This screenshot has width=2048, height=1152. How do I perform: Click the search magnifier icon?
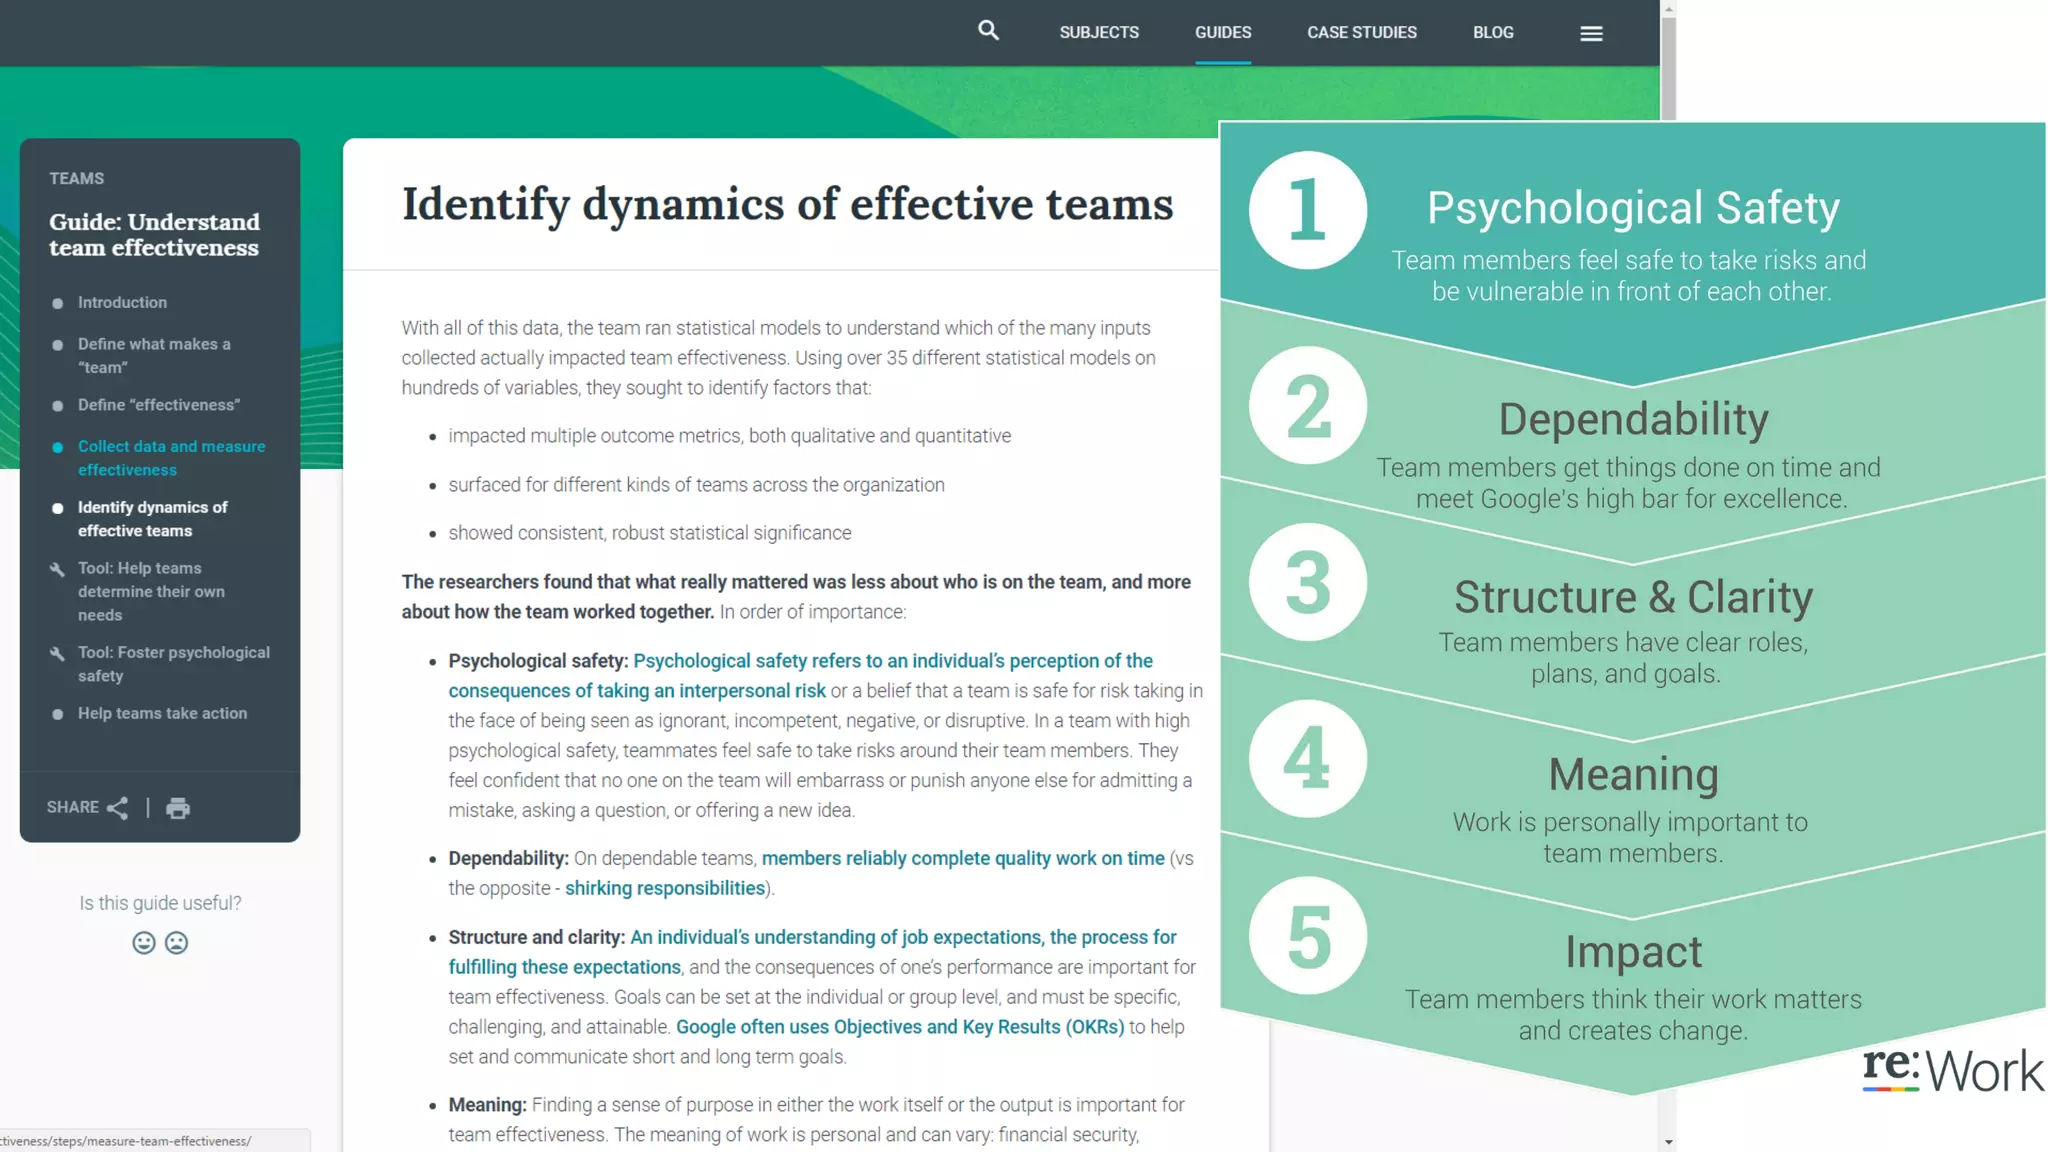click(988, 31)
